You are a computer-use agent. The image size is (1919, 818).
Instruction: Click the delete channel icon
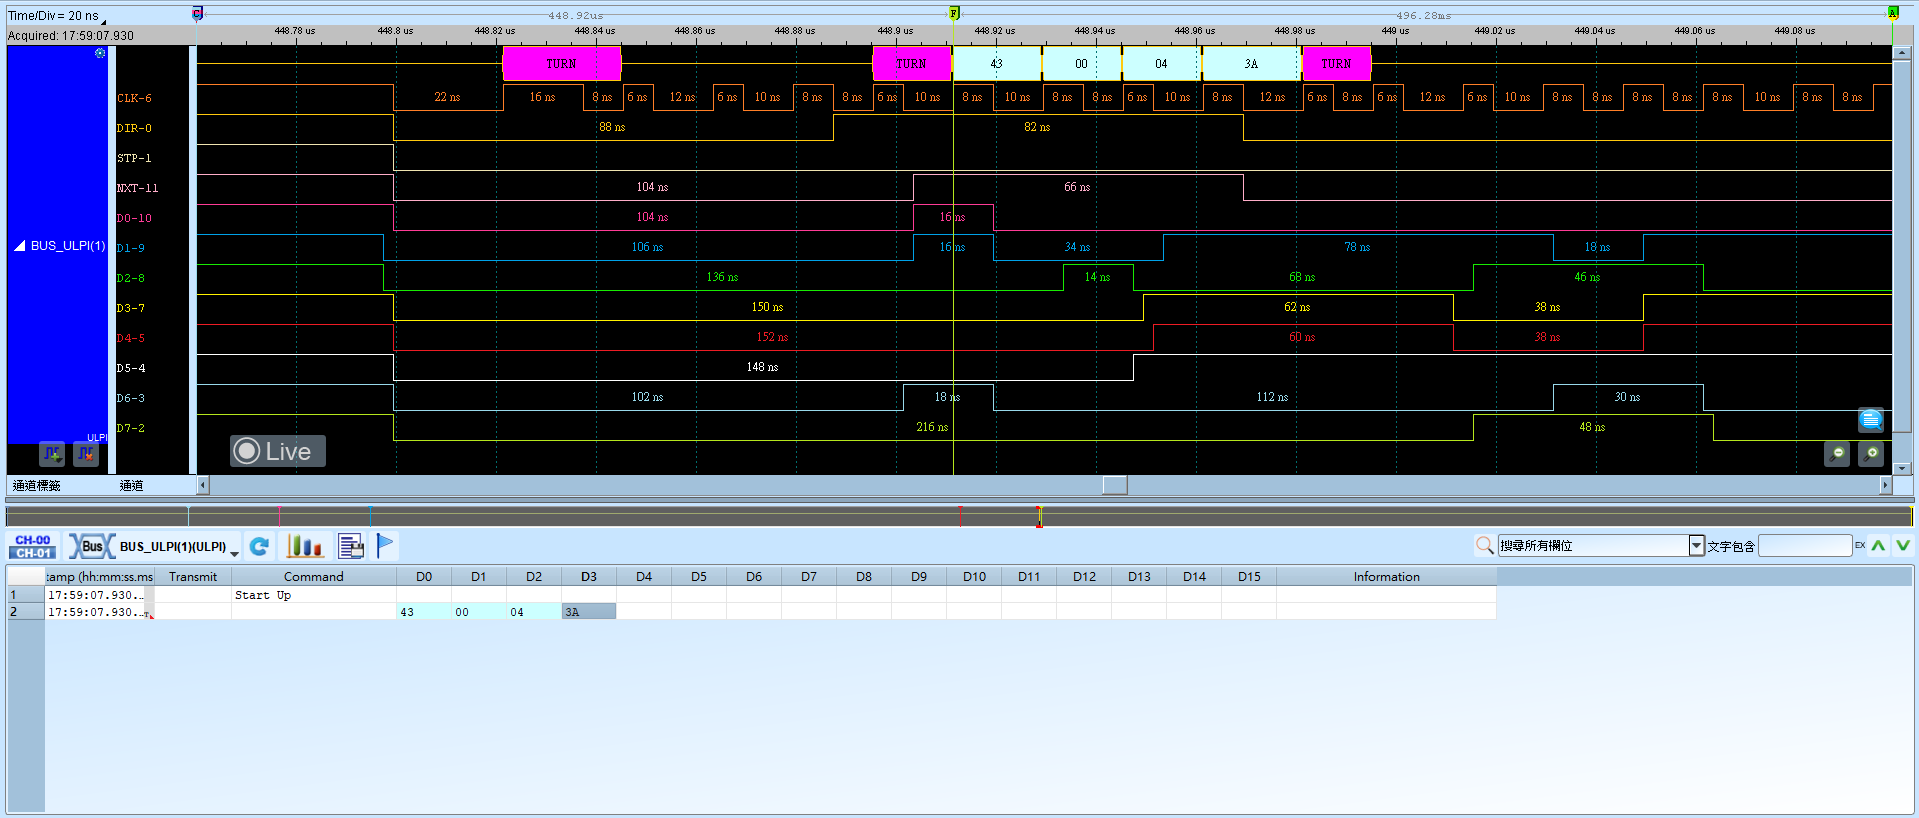pos(86,454)
